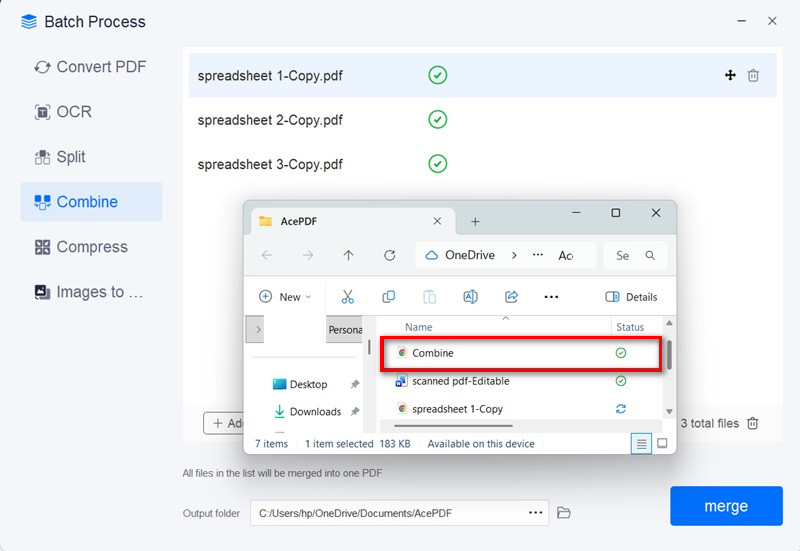Click the sync status icon of spreadsheet 1-Copy
Viewport: 800px width, 551px height.
tap(621, 409)
